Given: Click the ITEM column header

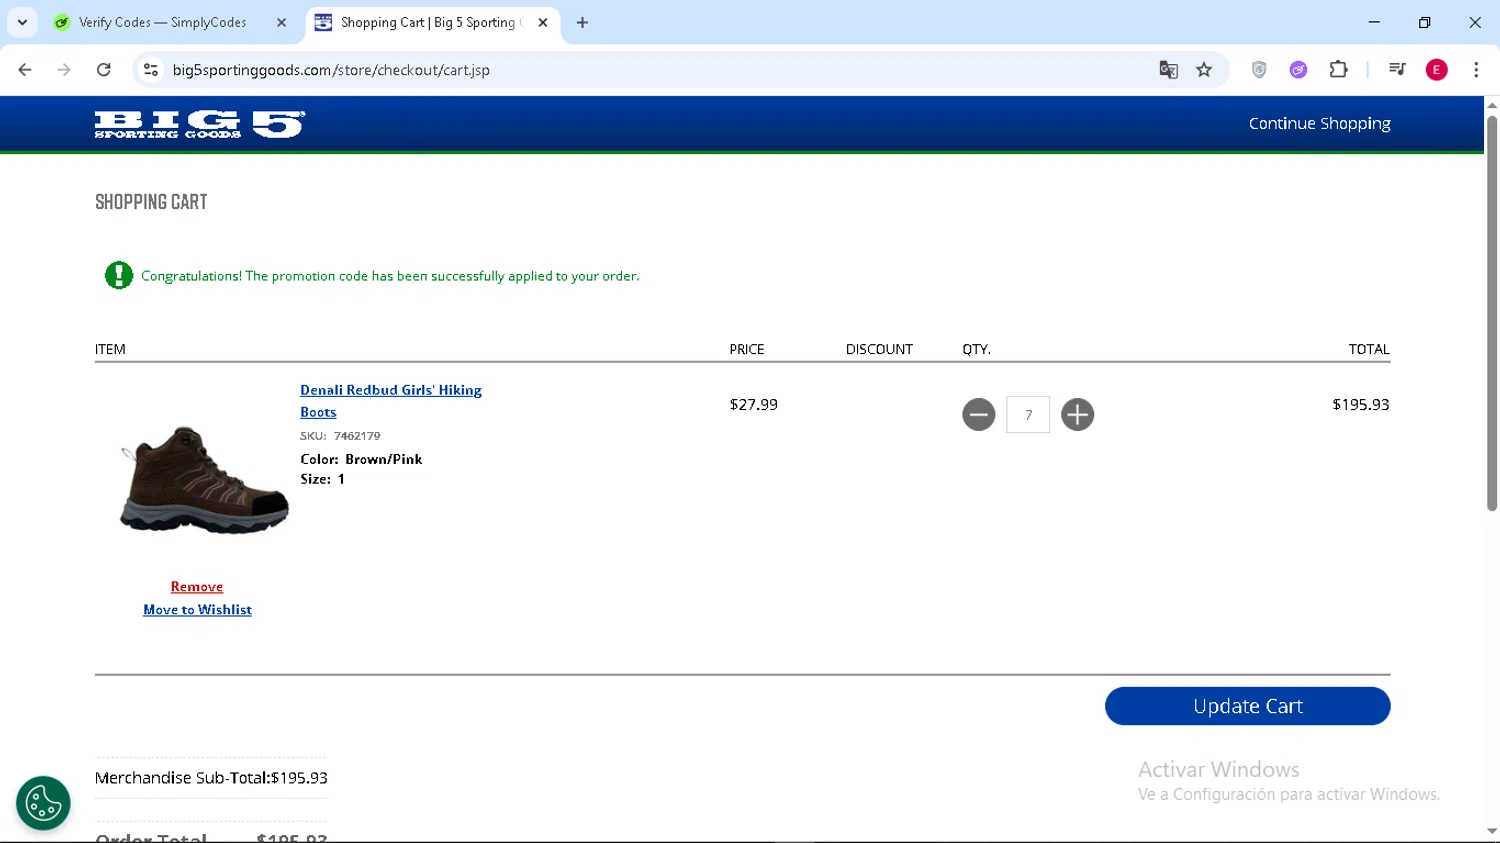Looking at the screenshot, I should pos(110,349).
